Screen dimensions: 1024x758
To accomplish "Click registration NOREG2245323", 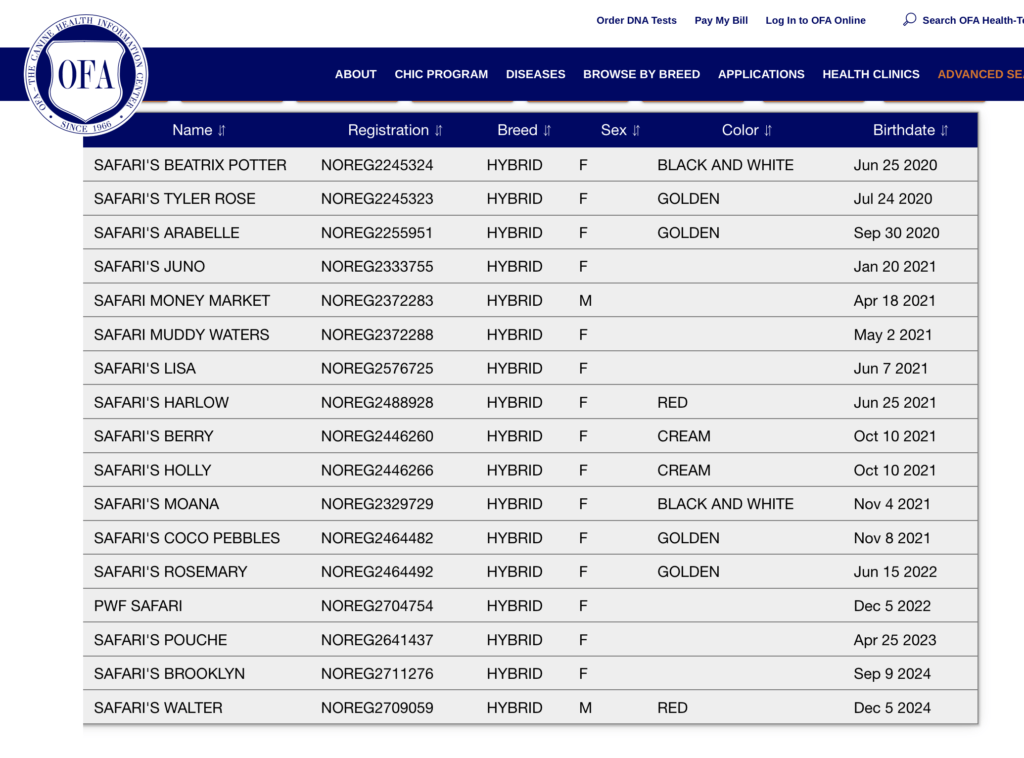I will 377,199.
